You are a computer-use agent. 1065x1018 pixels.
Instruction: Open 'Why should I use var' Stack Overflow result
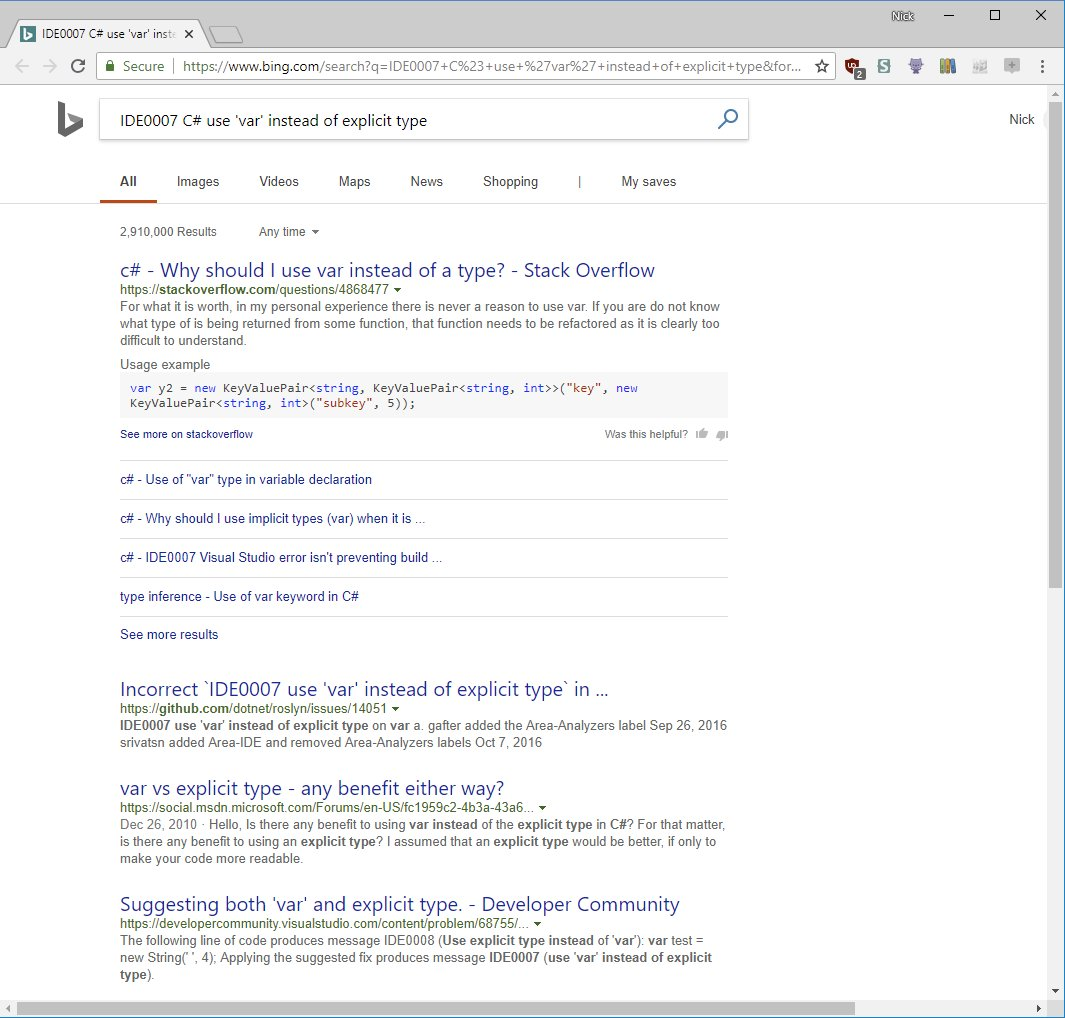(x=387, y=270)
